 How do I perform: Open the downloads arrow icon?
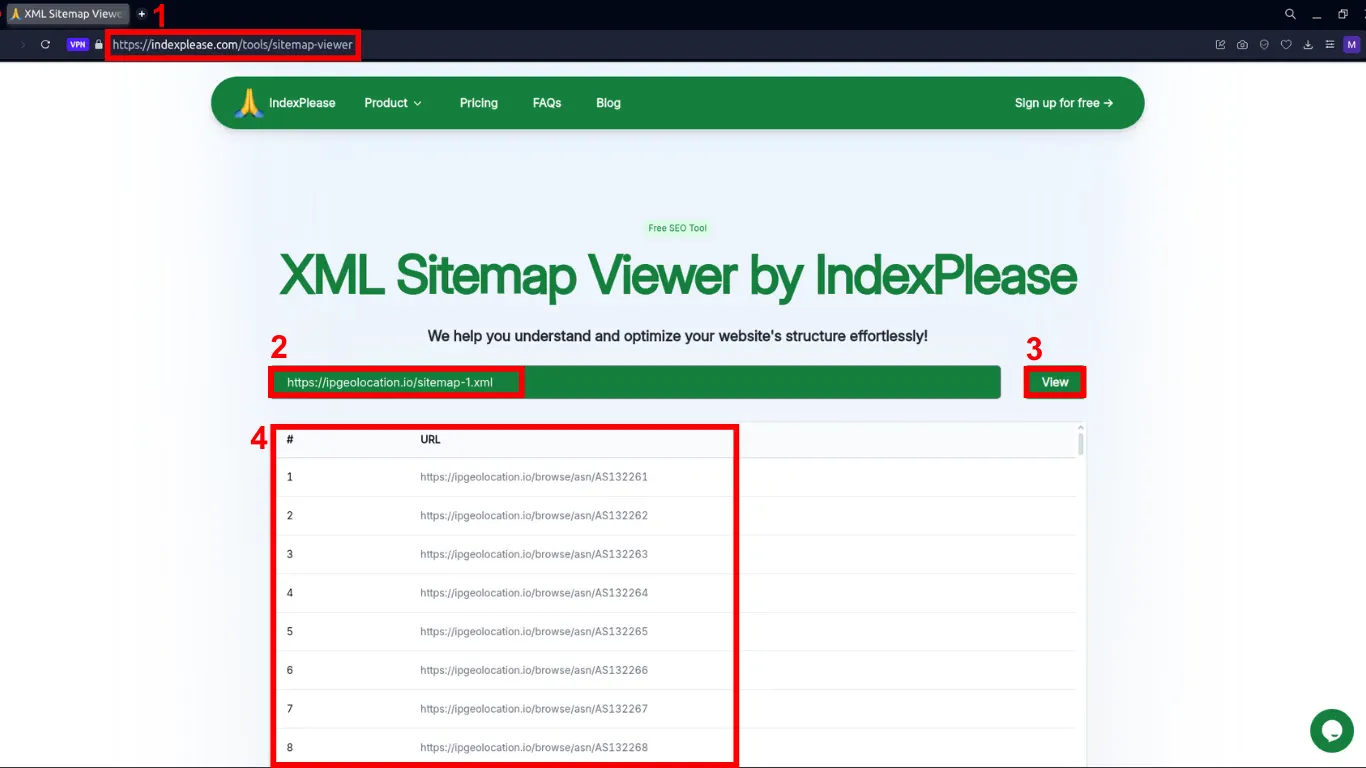(x=1308, y=45)
